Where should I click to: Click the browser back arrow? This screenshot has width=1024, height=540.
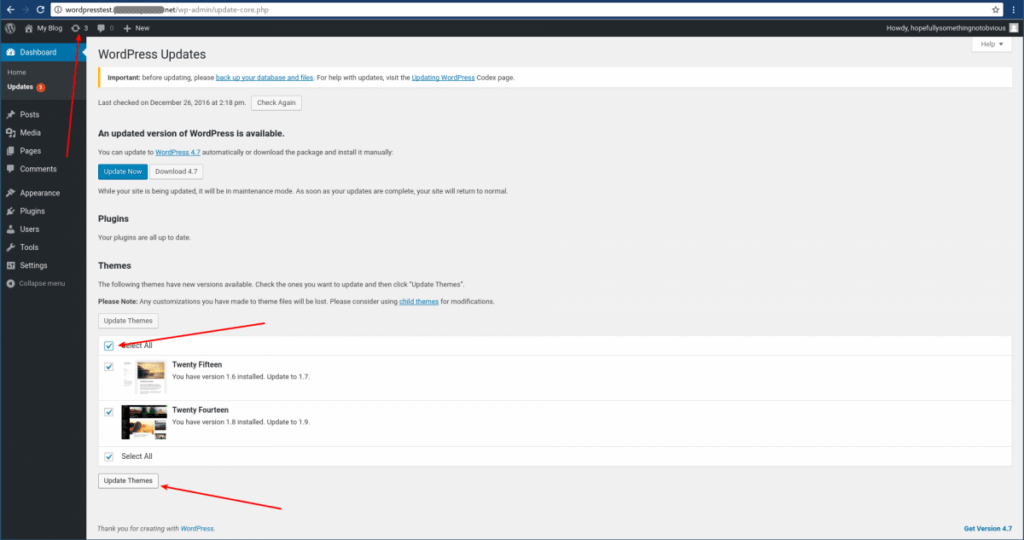click(x=10, y=10)
